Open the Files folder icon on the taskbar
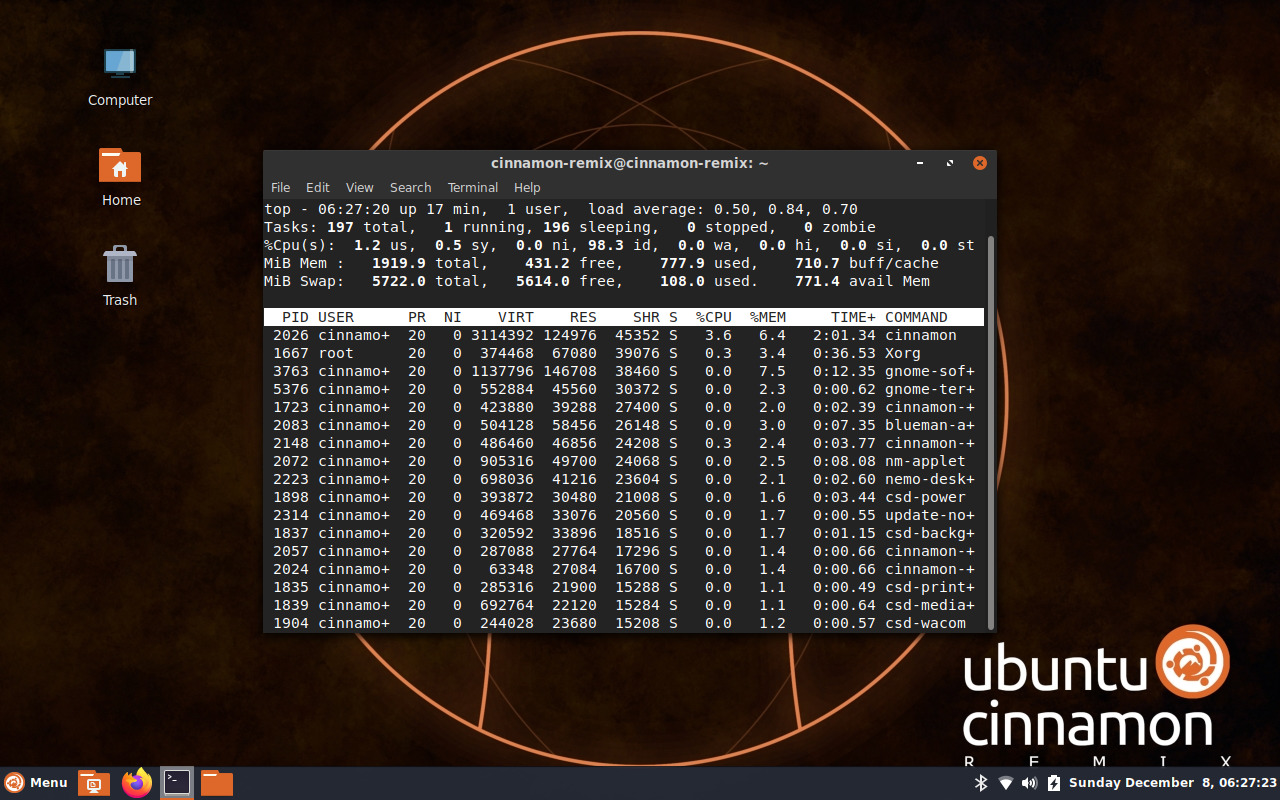1280x800 pixels. pos(215,783)
